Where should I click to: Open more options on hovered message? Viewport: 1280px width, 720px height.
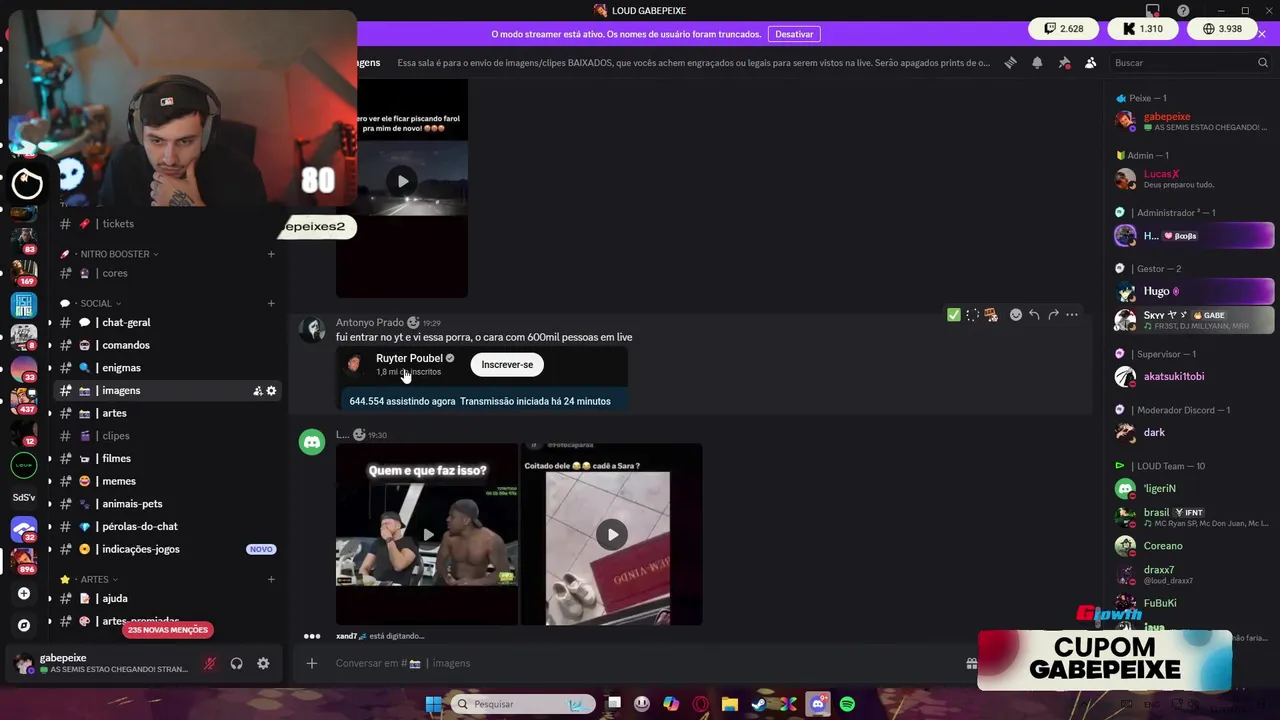coord(1072,315)
